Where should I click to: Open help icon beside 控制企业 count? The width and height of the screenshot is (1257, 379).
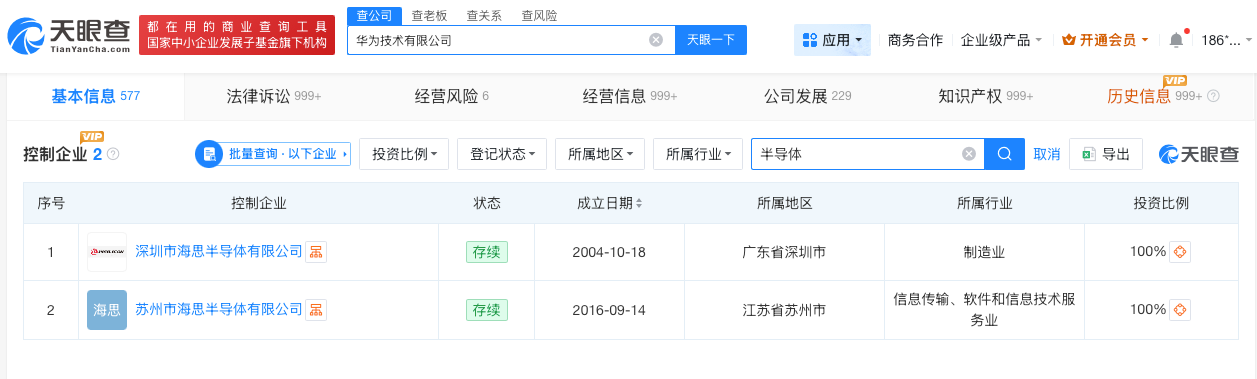pyautogui.click(x=113, y=154)
